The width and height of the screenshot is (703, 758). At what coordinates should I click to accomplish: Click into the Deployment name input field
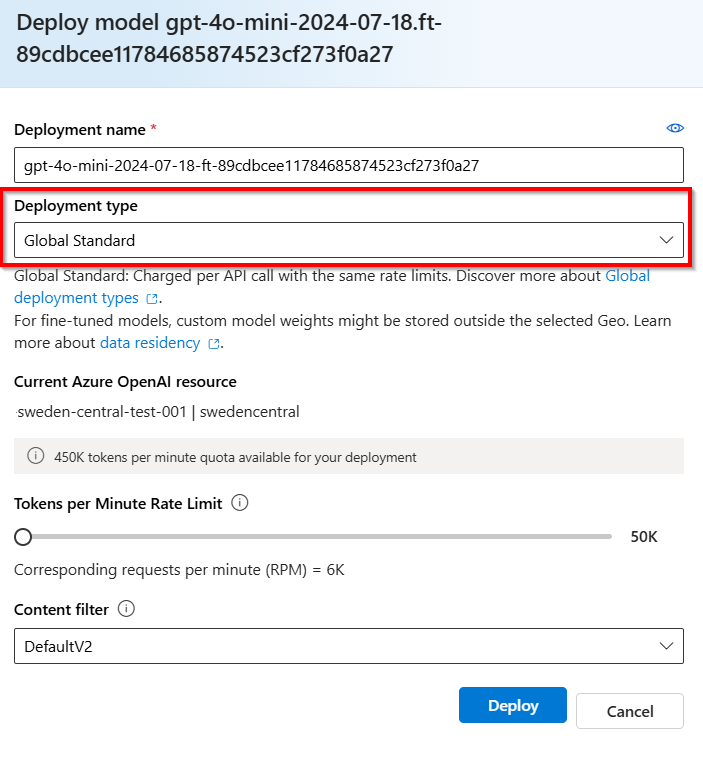tap(349, 165)
